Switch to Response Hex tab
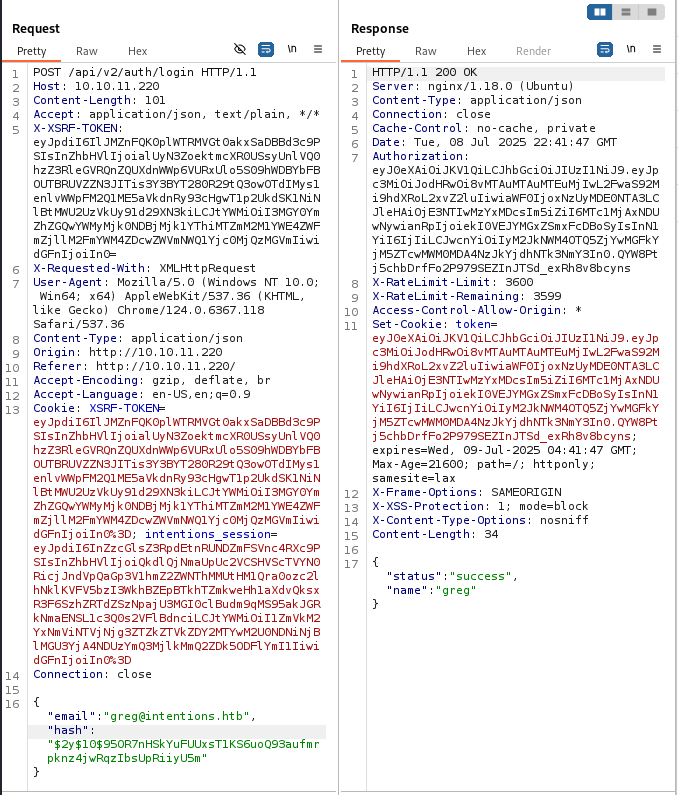The width and height of the screenshot is (678, 795). click(x=476, y=51)
